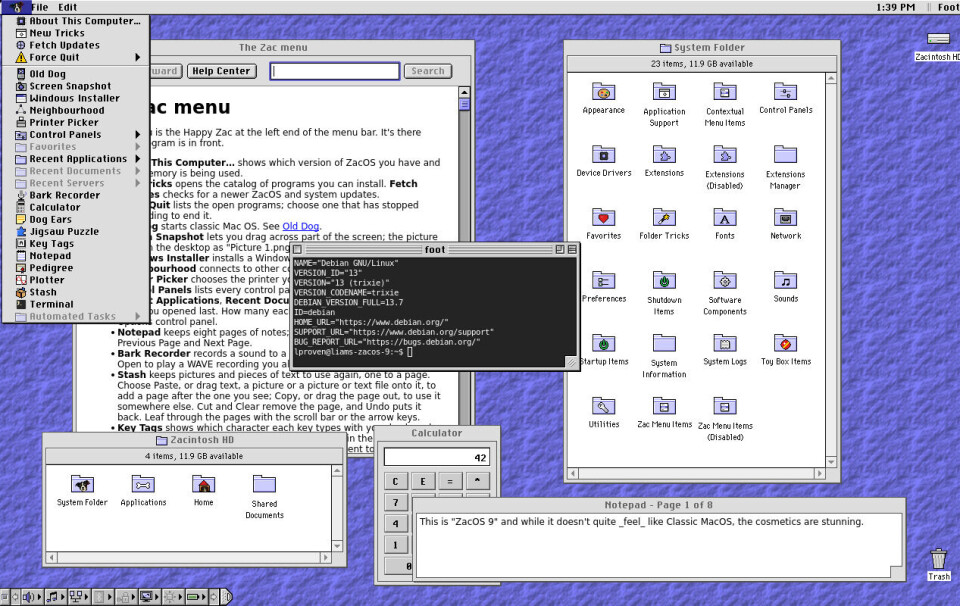Click the = key on Calculator

450,481
